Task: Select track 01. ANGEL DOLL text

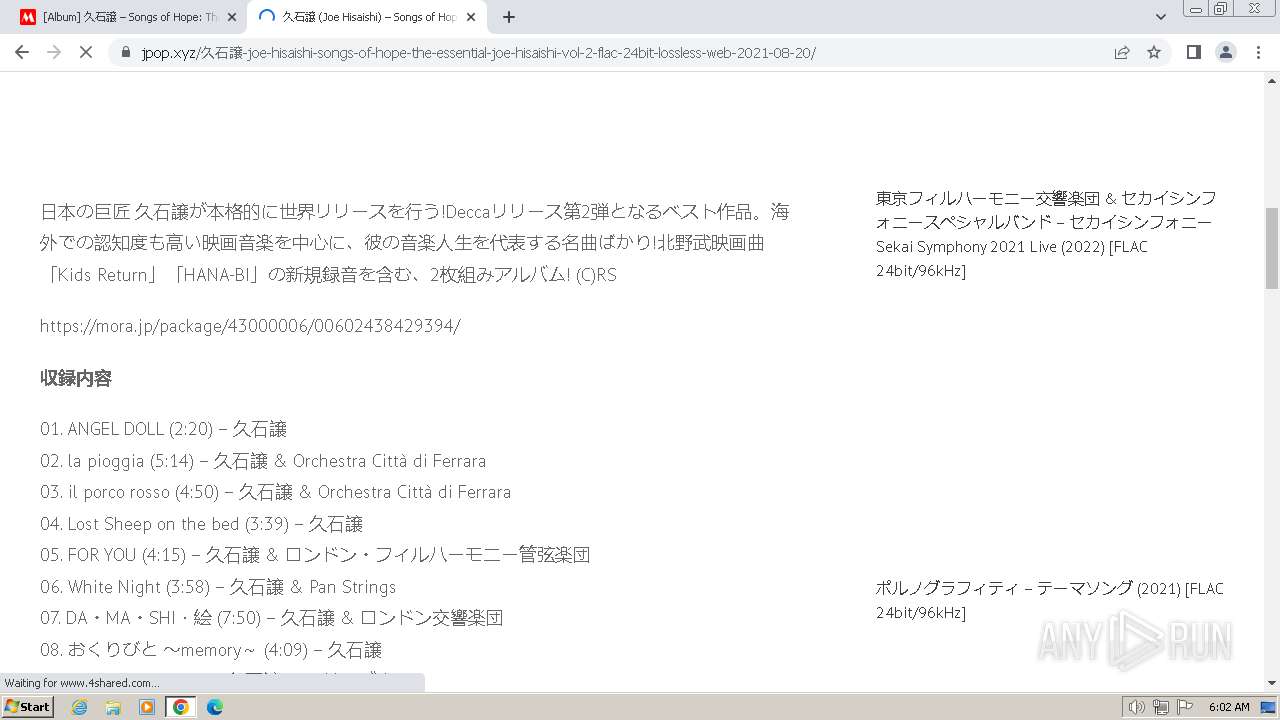Action: (x=163, y=429)
